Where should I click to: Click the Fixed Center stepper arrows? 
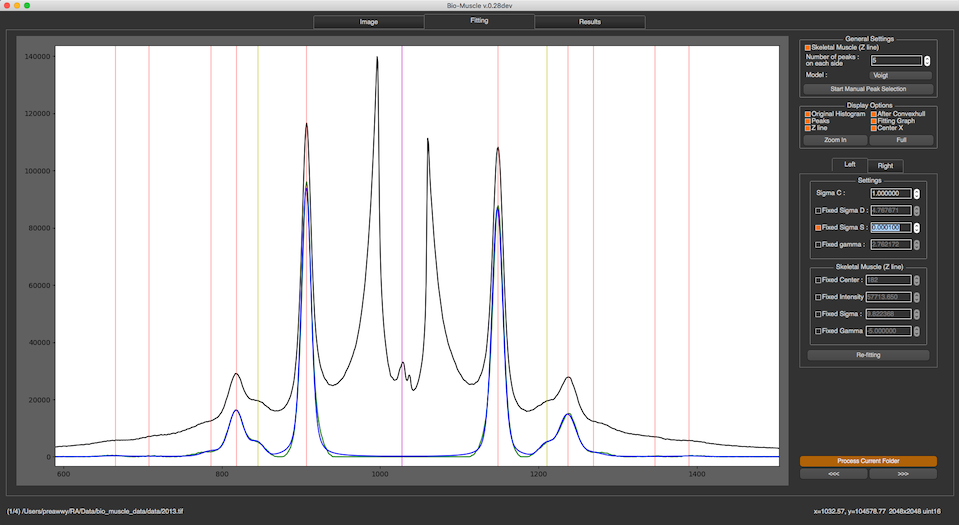click(x=916, y=280)
